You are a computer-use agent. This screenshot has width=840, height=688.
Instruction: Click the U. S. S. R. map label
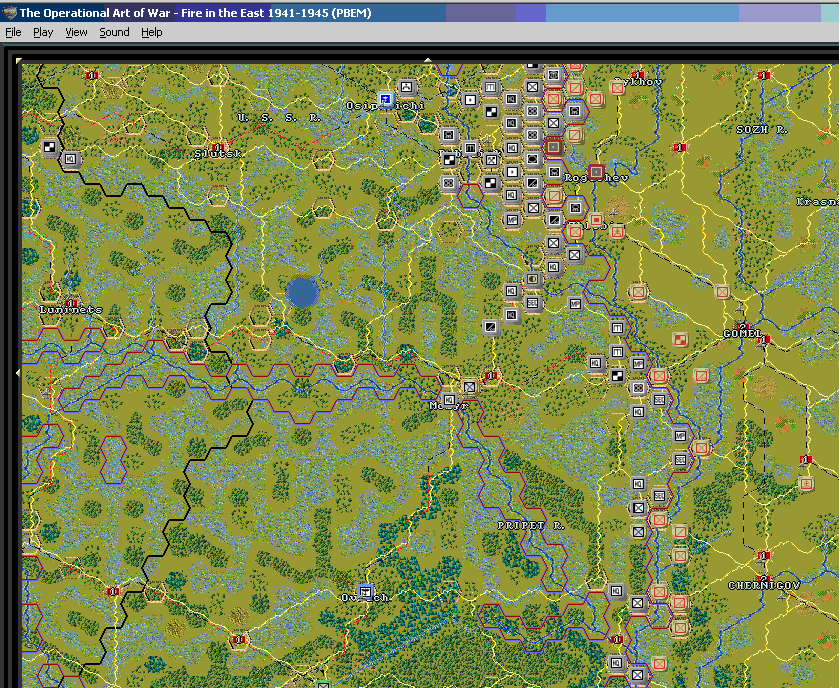[x=279, y=117]
